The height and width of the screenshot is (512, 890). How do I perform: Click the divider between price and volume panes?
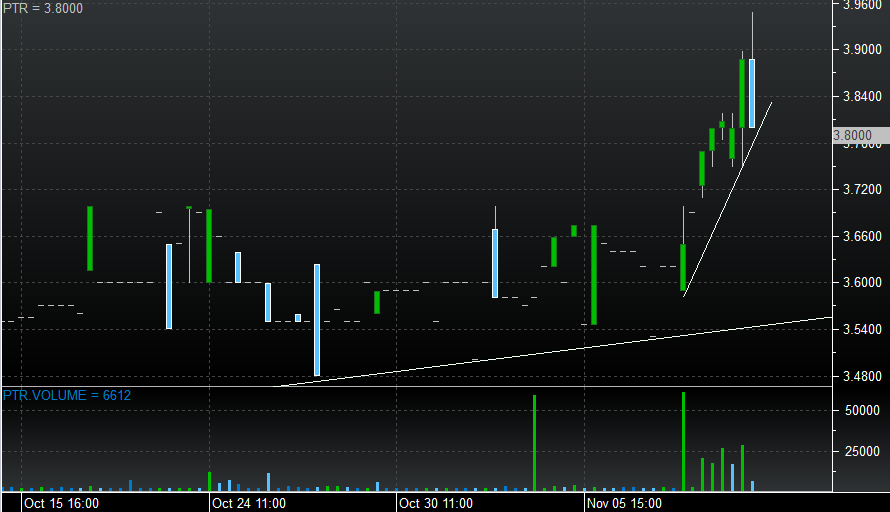(x=415, y=386)
